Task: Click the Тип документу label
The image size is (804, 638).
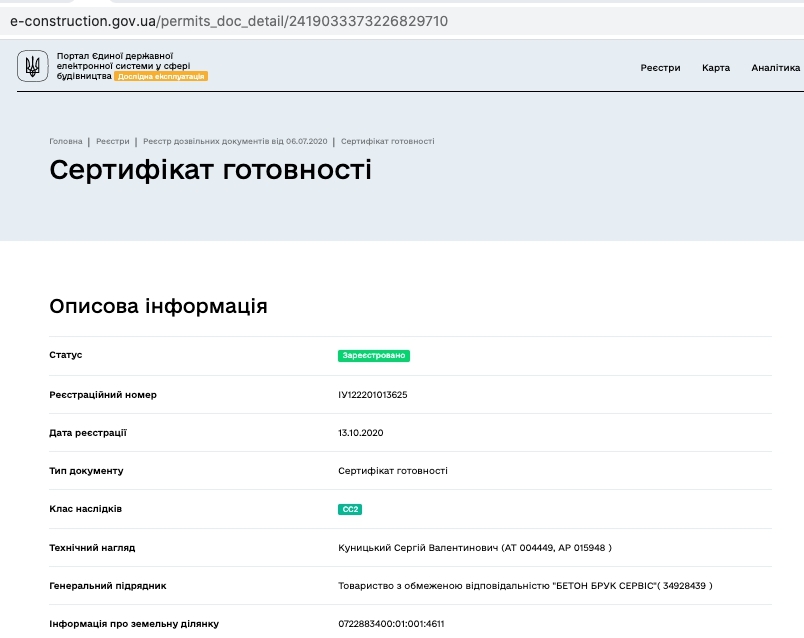Action: click(x=86, y=471)
